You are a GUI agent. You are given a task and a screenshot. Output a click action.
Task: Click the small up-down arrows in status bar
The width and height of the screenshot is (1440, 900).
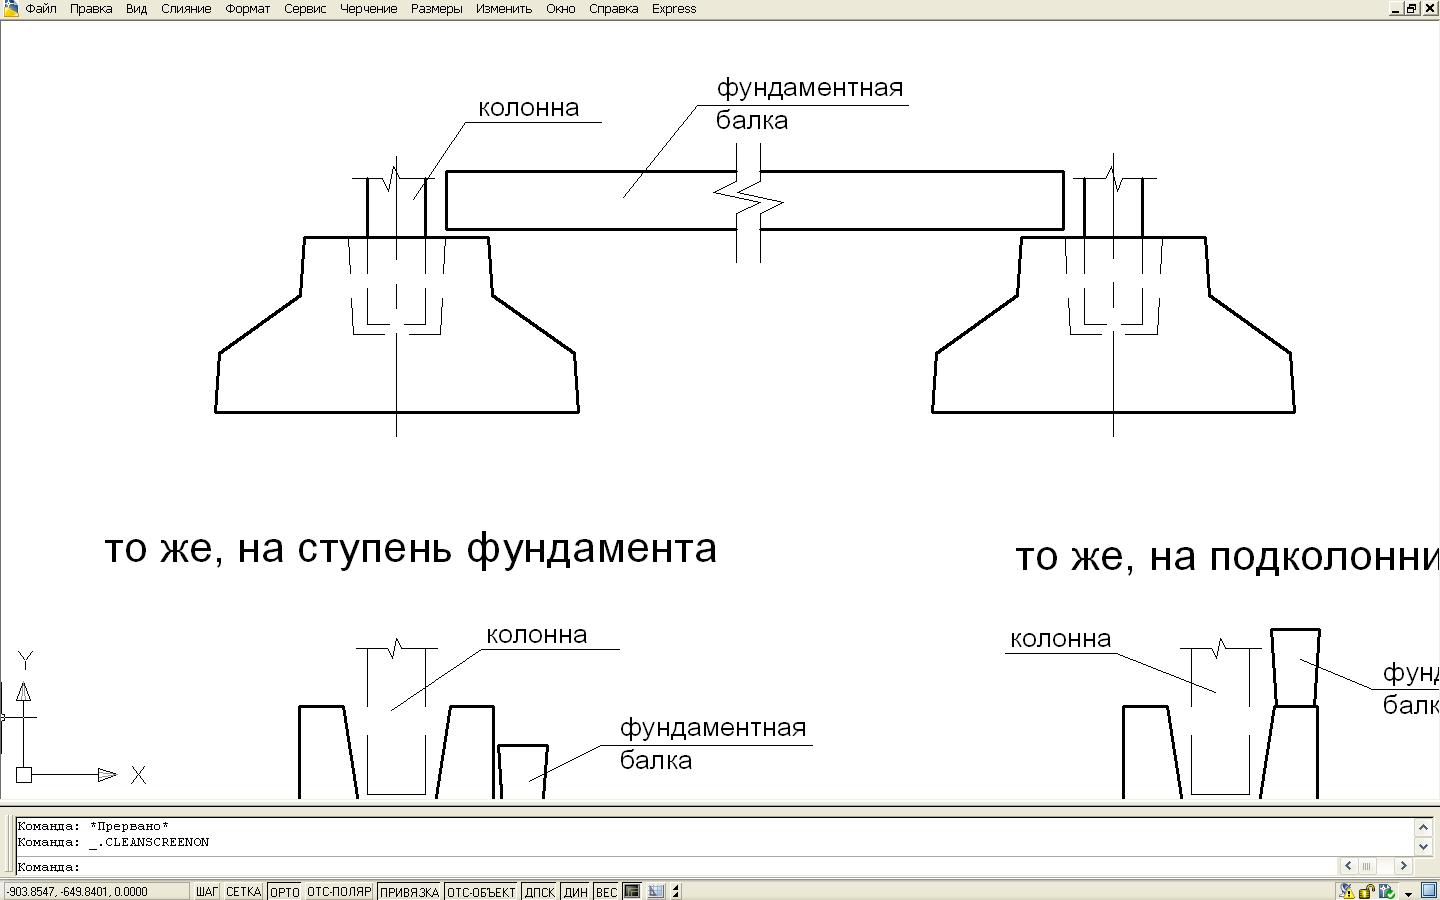676,892
